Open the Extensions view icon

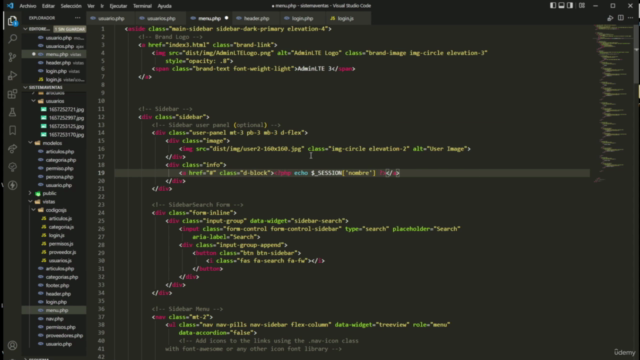pos(12,94)
